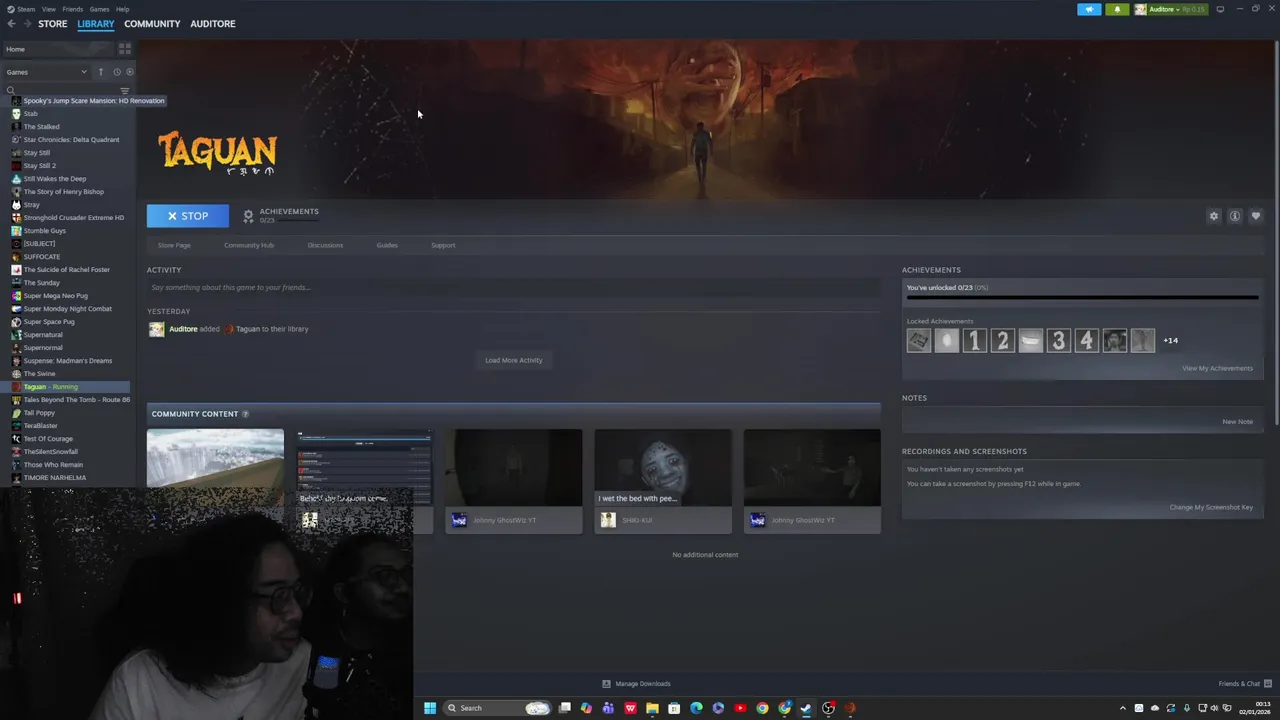Open the advanced filter options icon

[x=125, y=91]
